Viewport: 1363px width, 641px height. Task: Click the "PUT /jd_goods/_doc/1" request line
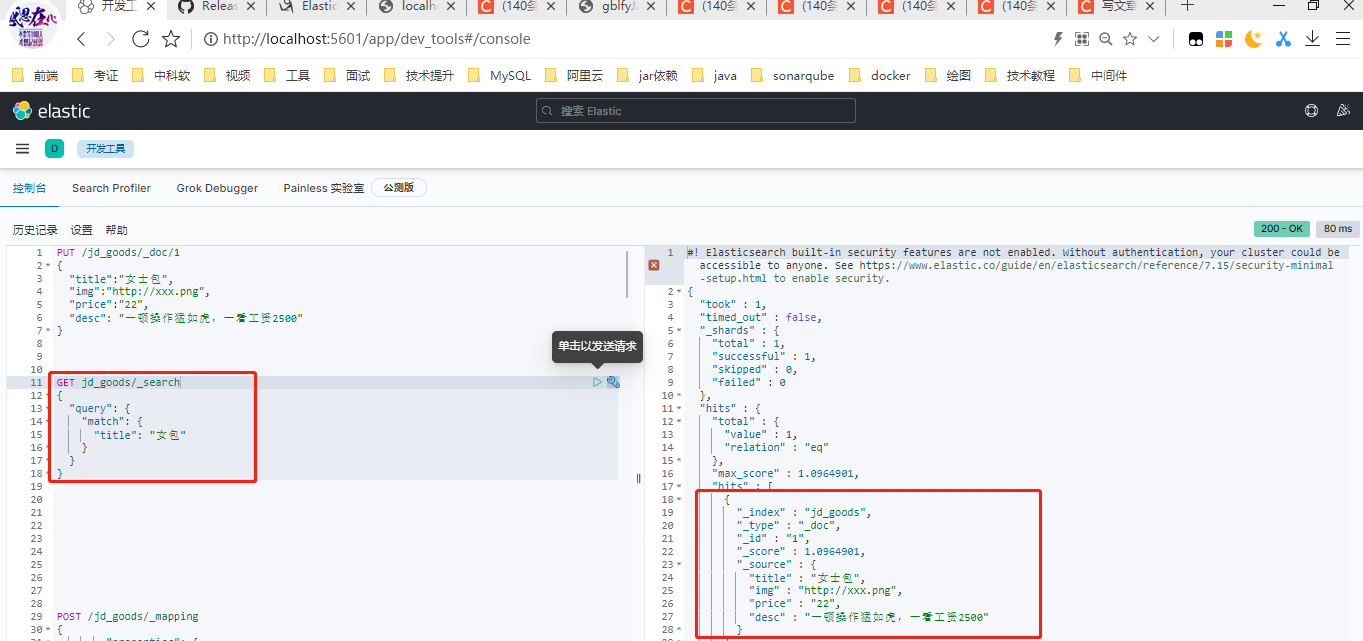coord(118,252)
